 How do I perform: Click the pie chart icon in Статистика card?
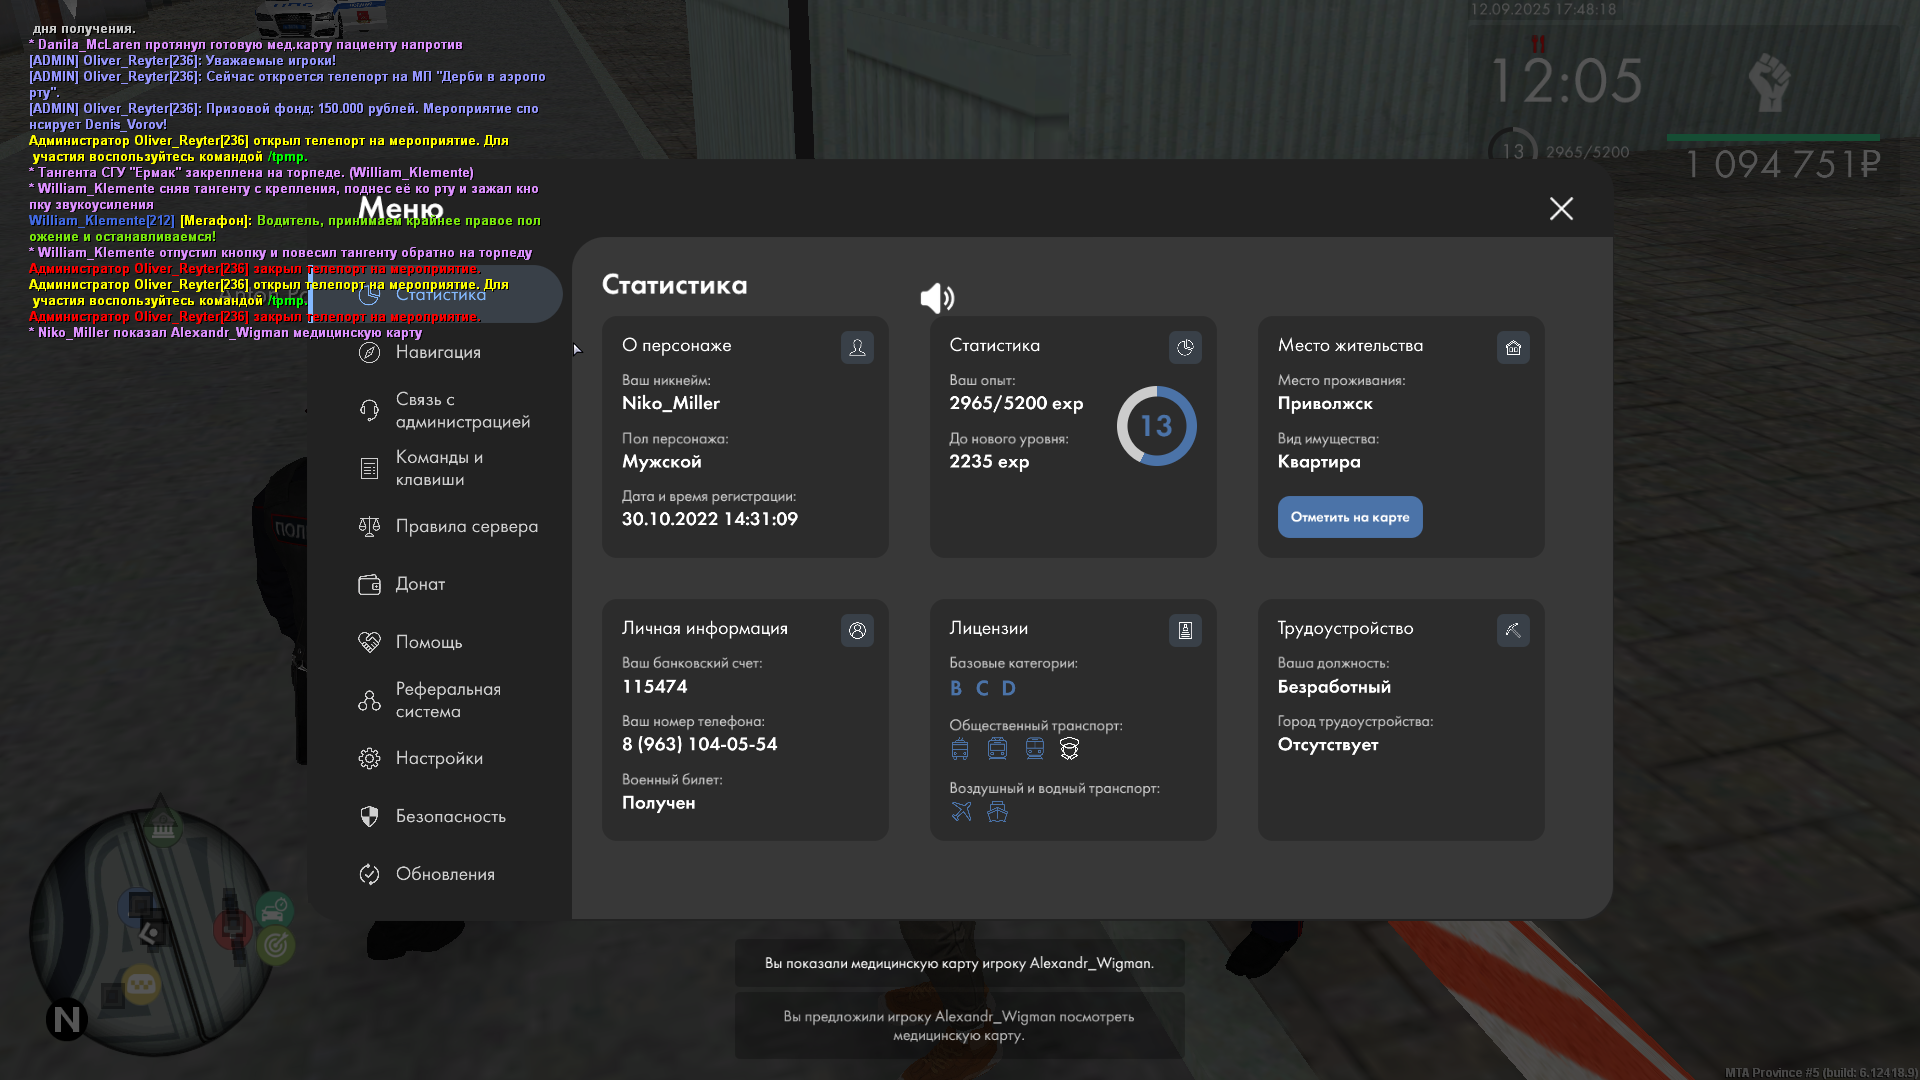(x=1185, y=347)
